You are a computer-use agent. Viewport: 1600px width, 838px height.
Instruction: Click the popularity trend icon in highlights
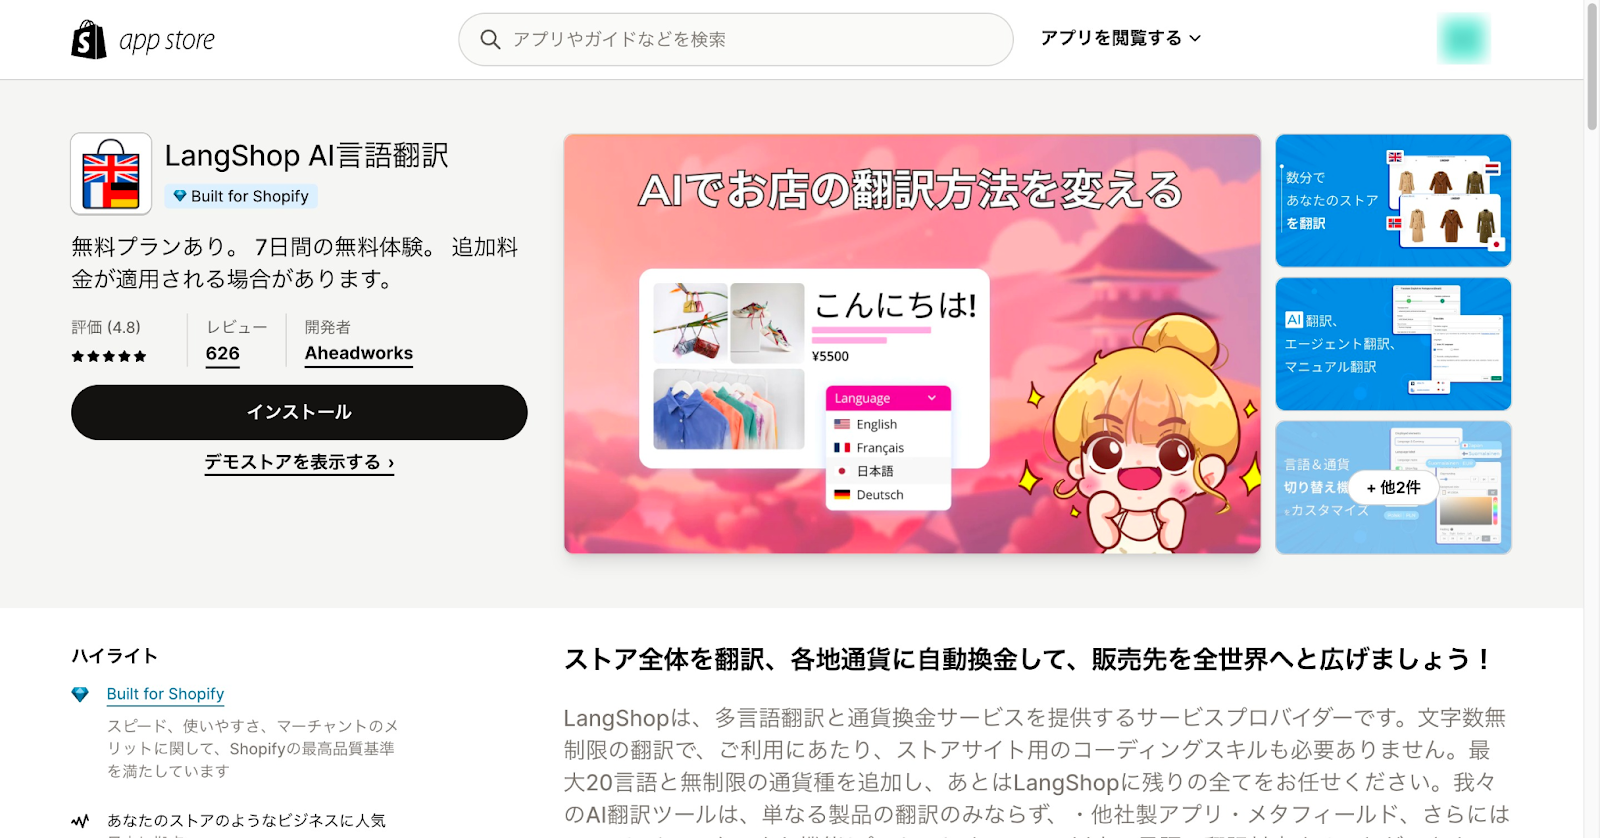click(80, 821)
